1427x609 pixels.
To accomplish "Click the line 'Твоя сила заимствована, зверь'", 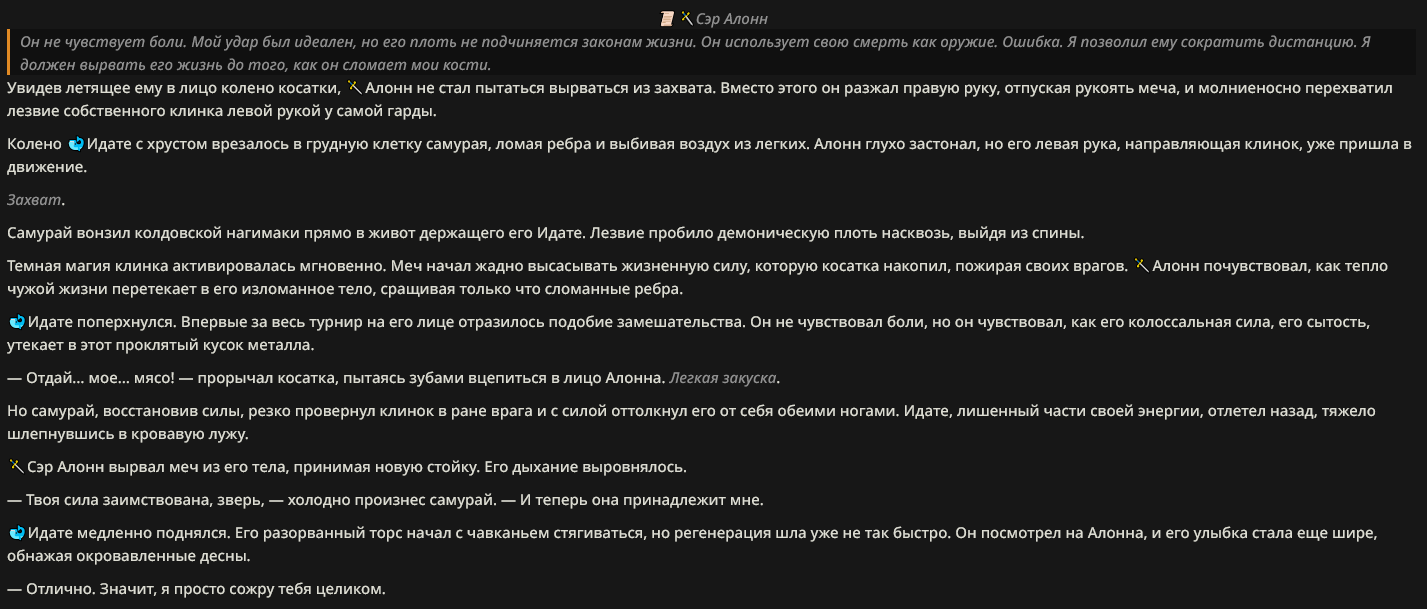I will coord(385,500).
